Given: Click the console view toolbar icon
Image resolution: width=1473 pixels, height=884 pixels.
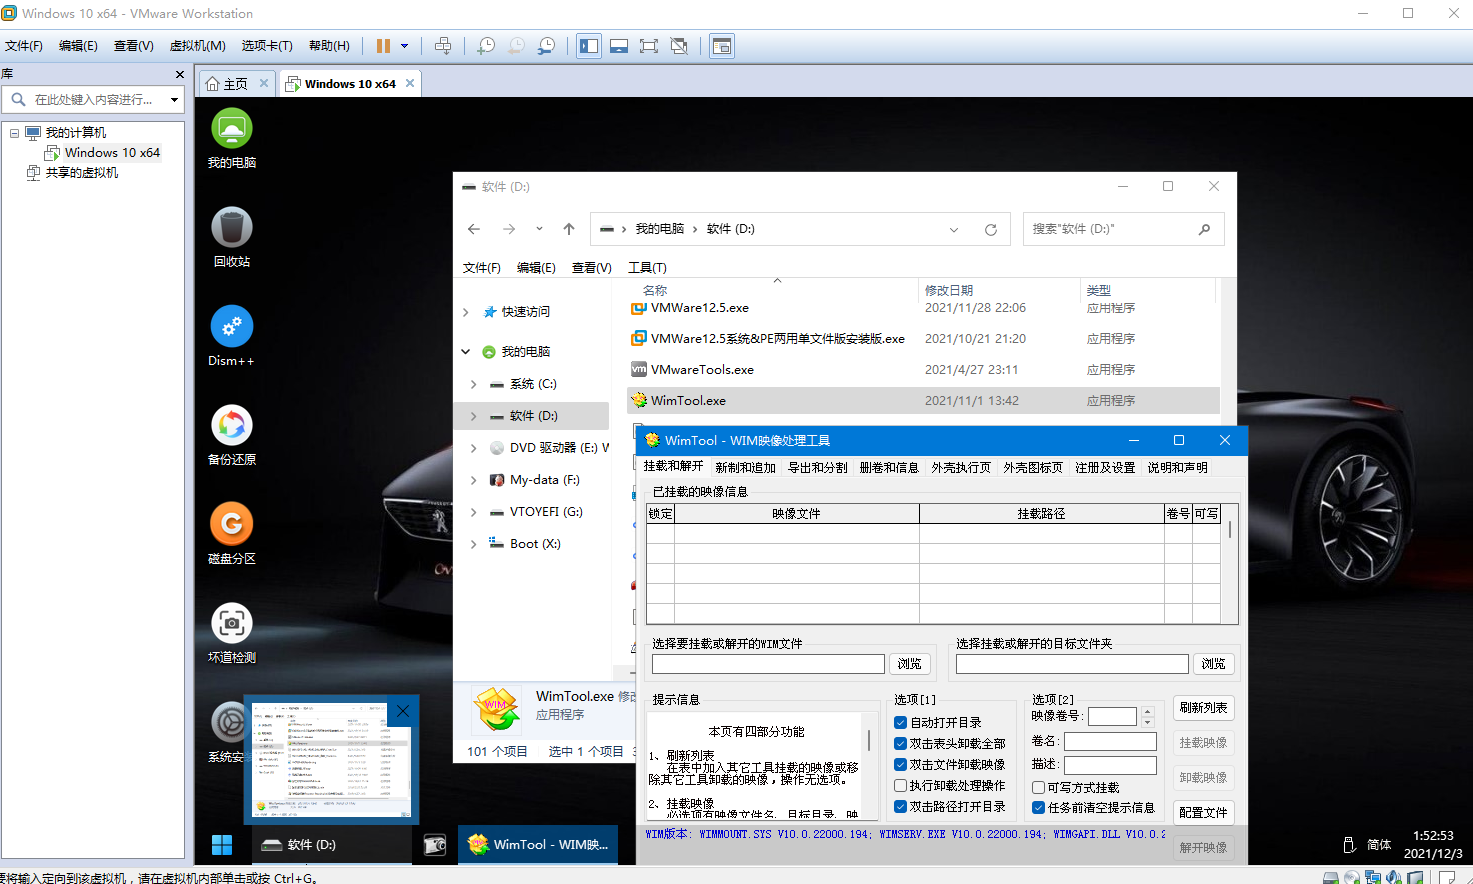Looking at the screenshot, I should coord(722,46).
